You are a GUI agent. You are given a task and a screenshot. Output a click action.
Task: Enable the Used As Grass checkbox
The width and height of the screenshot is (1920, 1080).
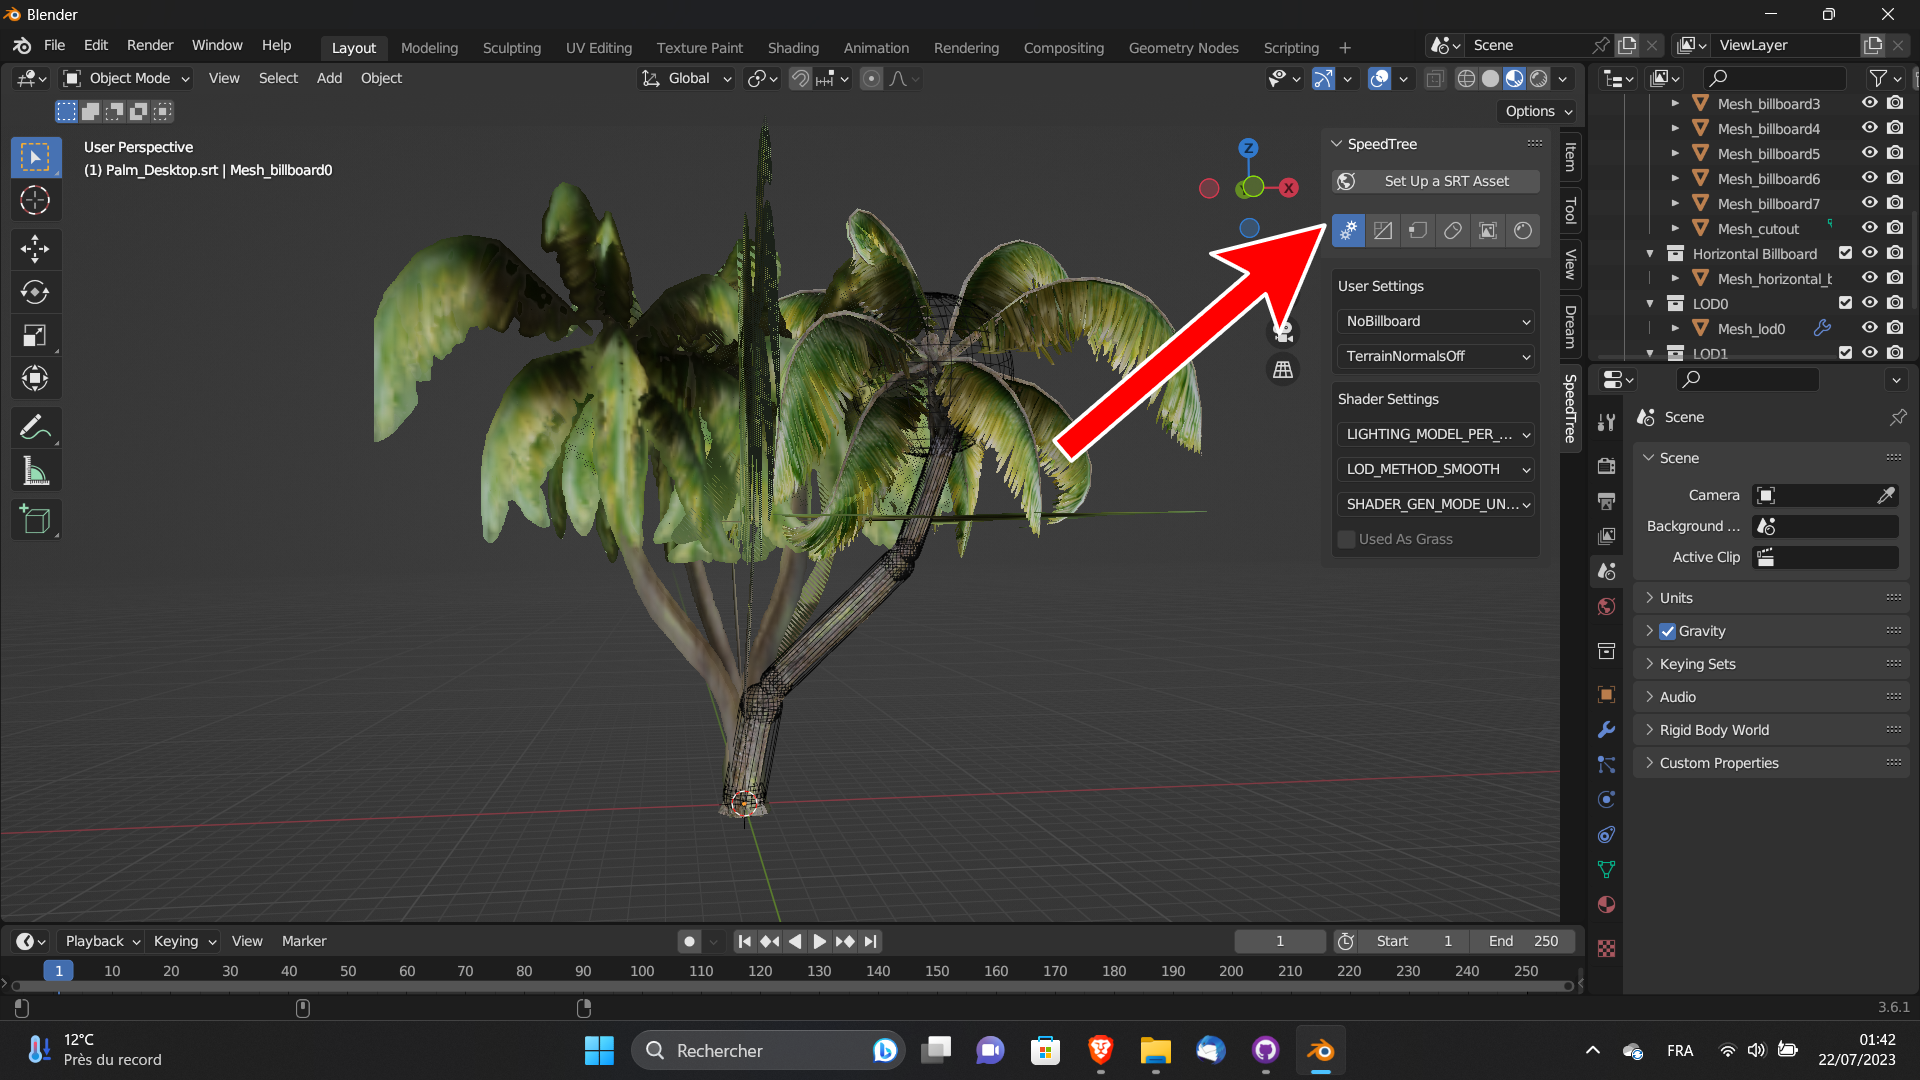pos(1347,539)
